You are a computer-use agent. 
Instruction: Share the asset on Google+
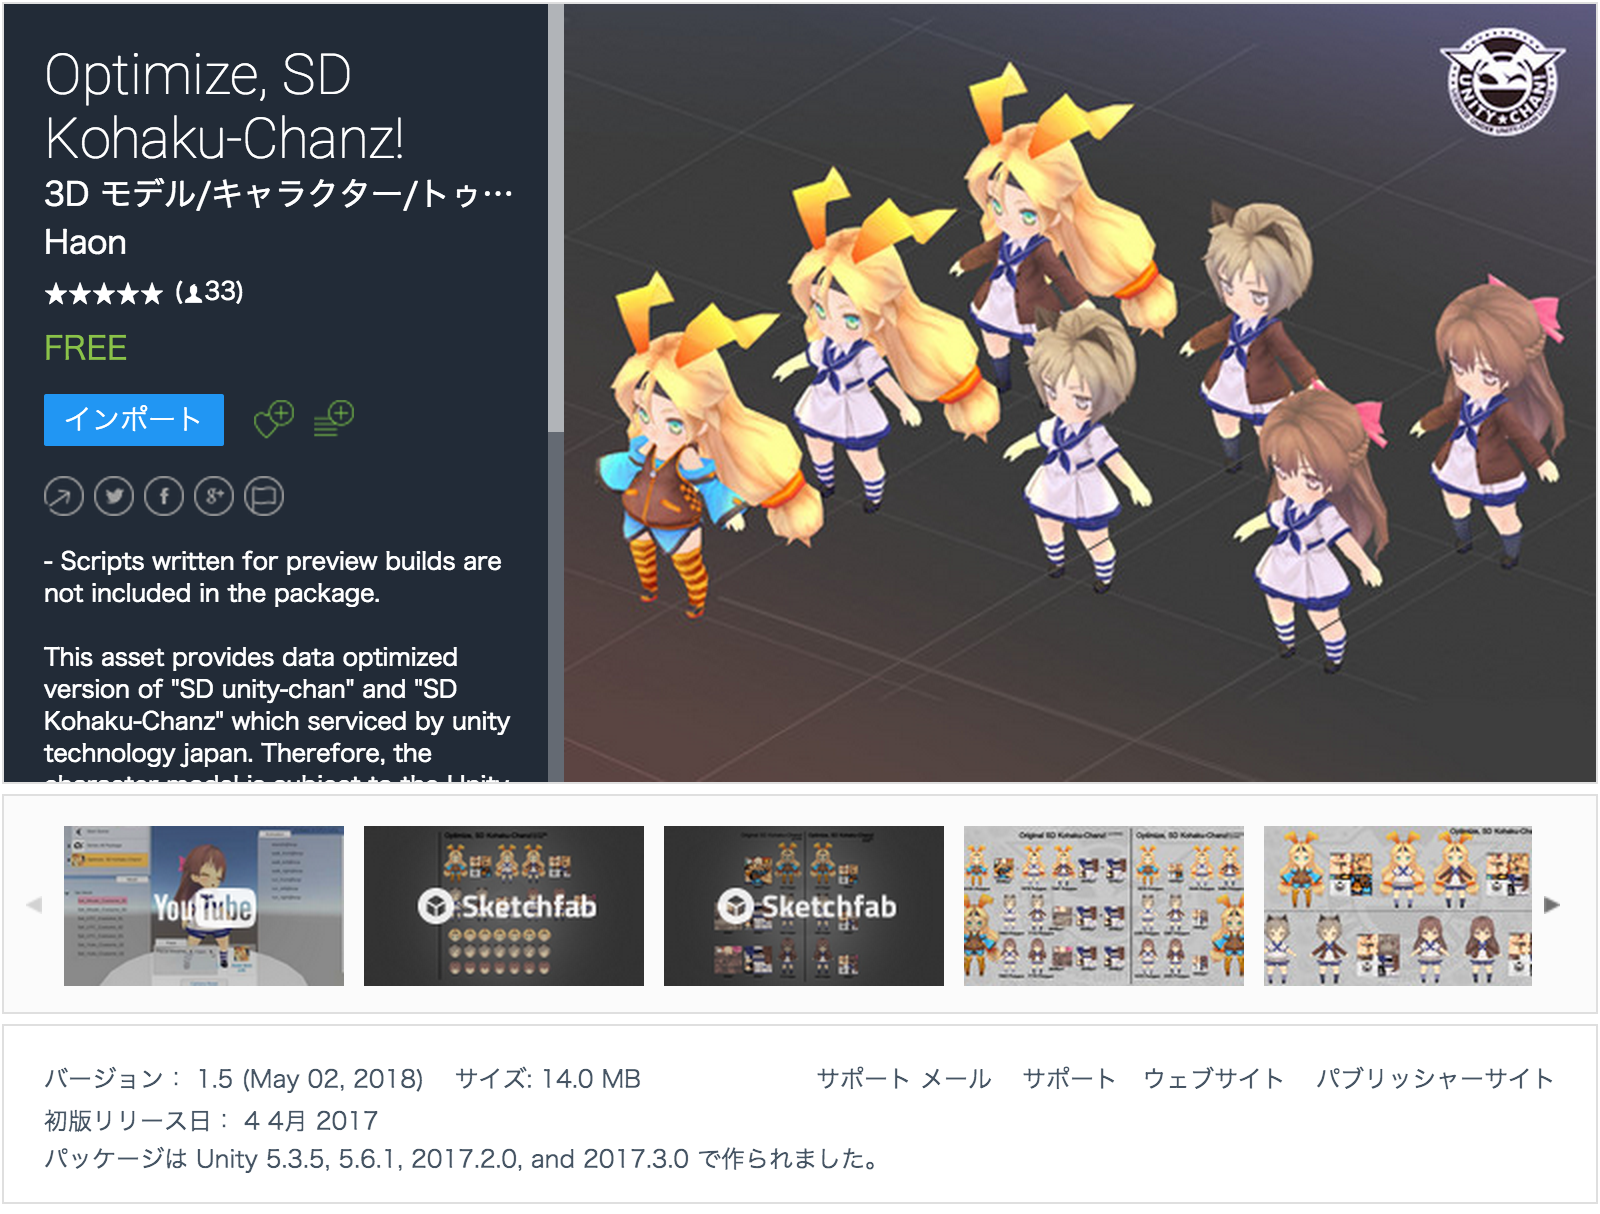pos(214,495)
